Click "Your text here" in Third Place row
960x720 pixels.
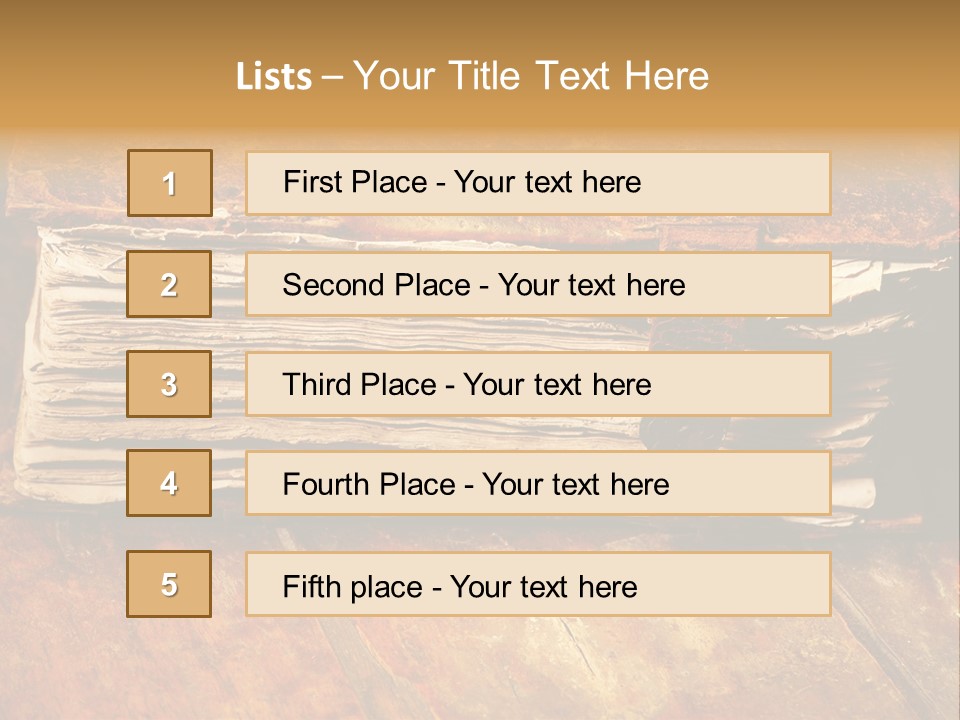(x=557, y=385)
